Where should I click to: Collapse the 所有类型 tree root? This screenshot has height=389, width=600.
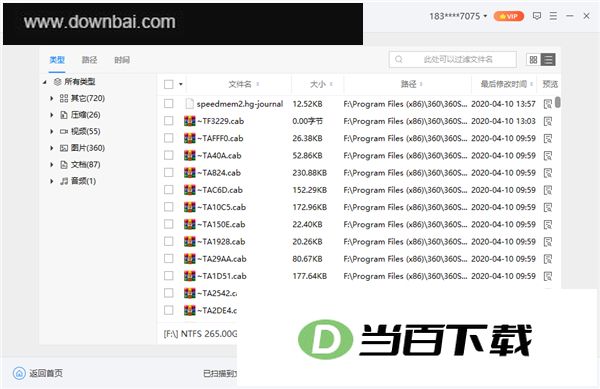coord(45,82)
